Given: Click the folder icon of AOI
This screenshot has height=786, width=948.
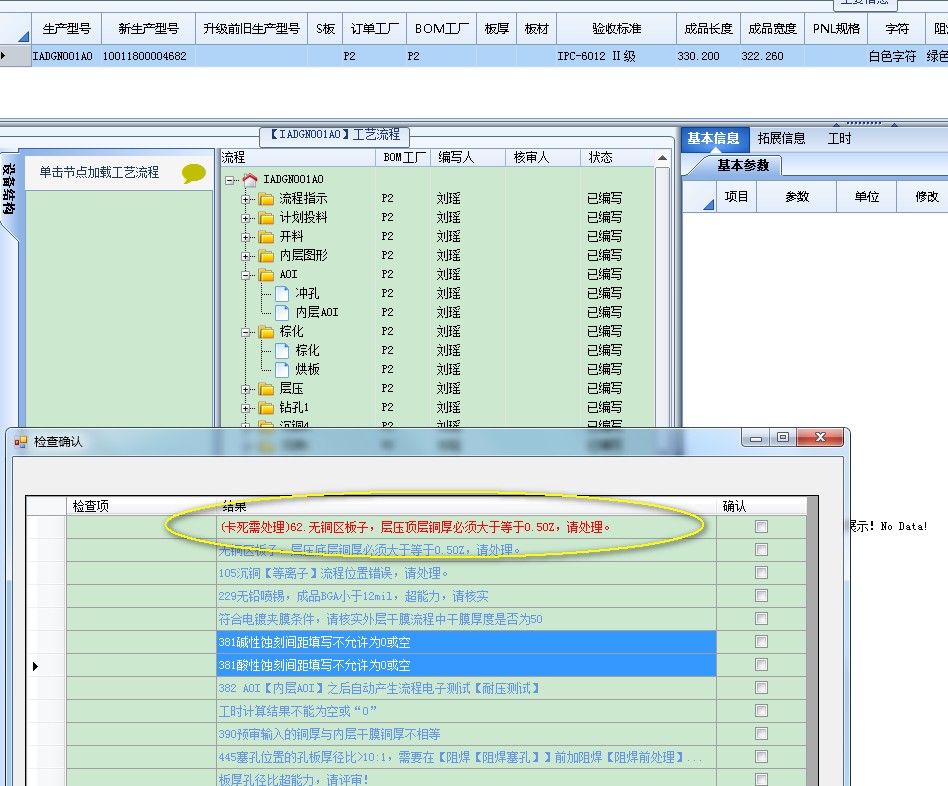Looking at the screenshot, I should click(266, 275).
